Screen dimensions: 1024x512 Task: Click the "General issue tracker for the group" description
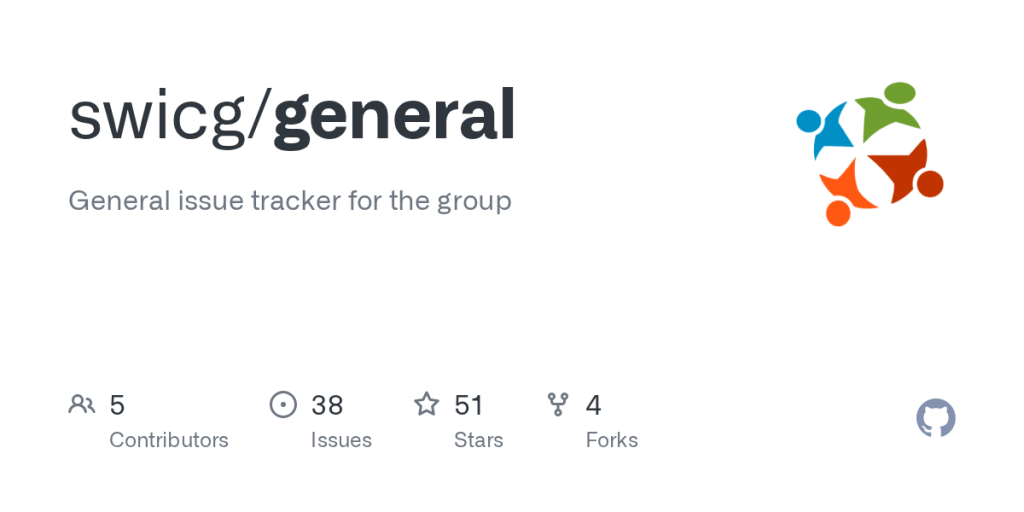tap(290, 201)
